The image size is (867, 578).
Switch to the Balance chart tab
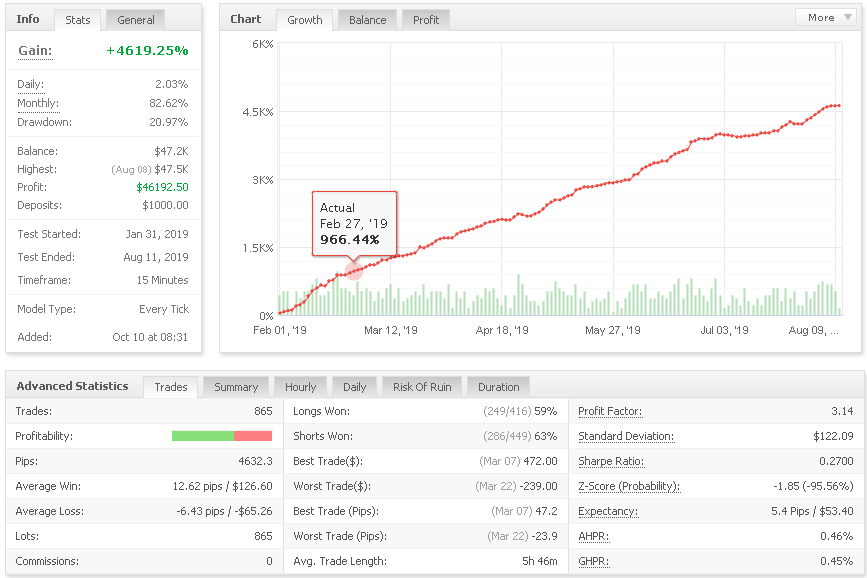(367, 20)
